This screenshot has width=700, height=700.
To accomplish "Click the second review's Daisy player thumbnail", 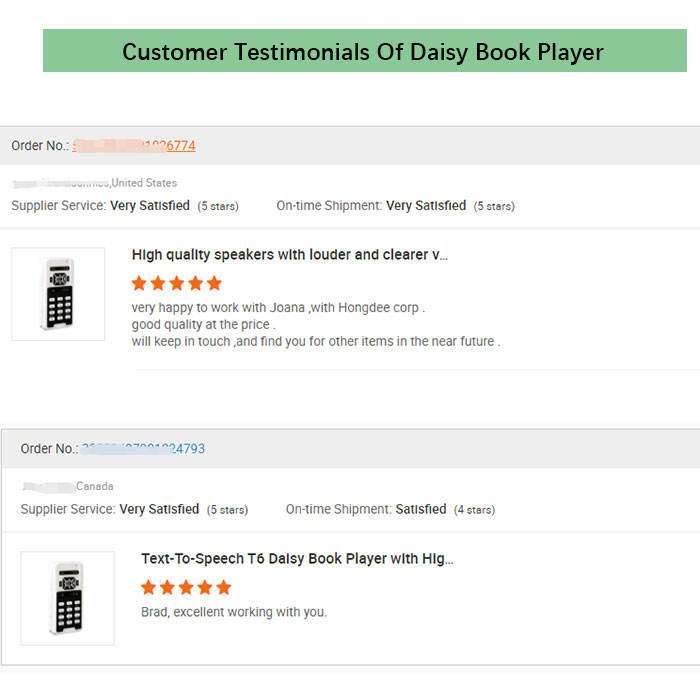I will [x=67, y=598].
